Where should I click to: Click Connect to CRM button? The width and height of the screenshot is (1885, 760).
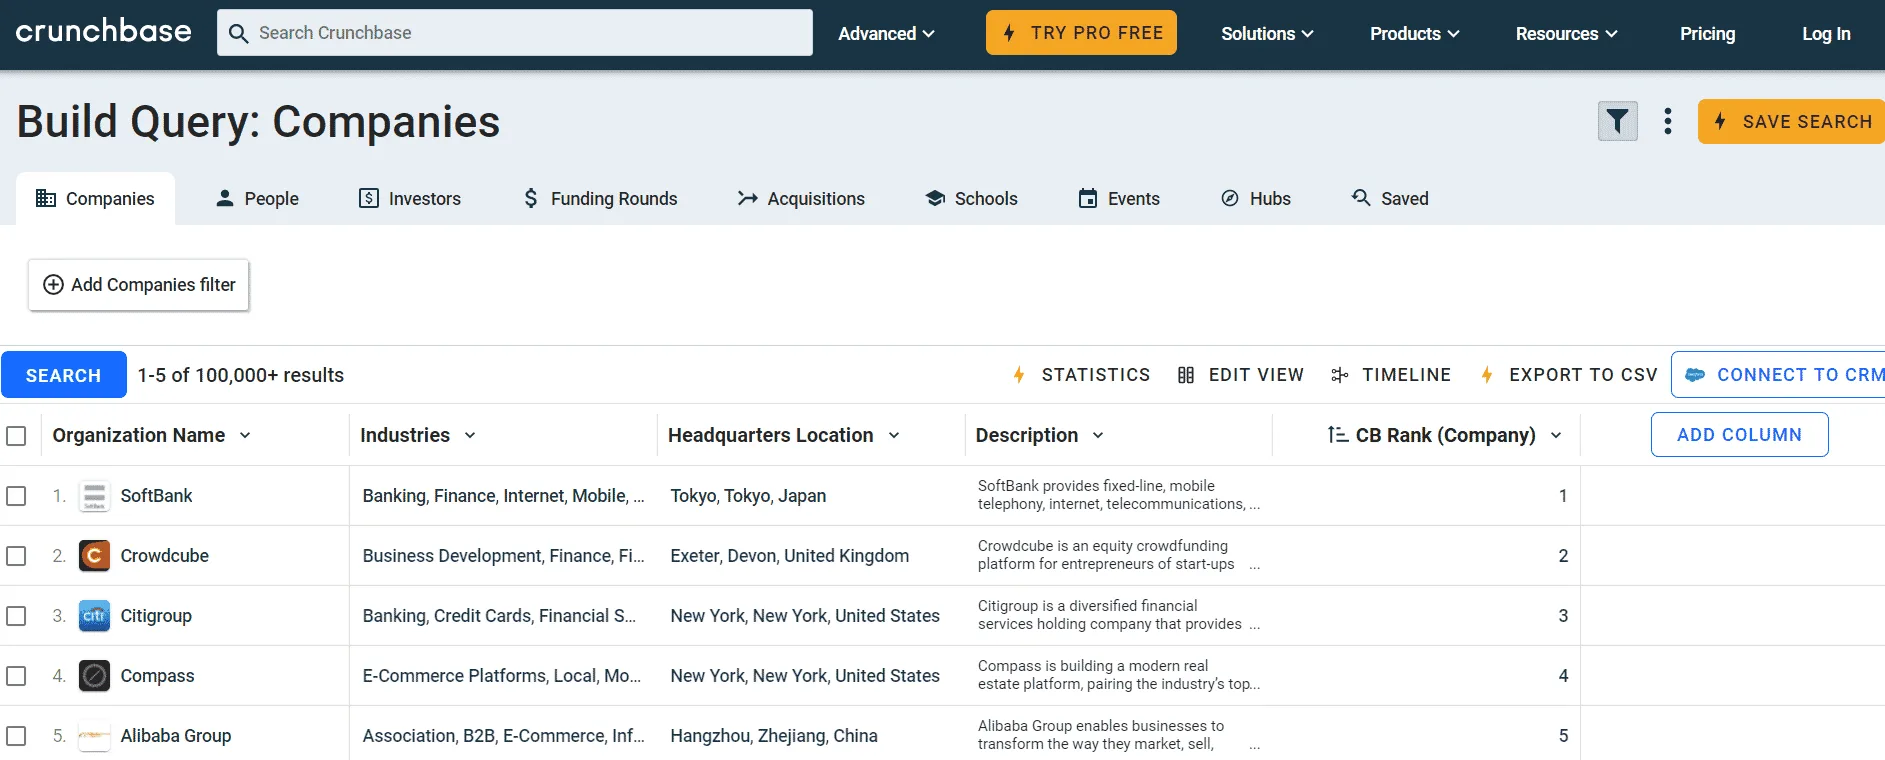tap(1778, 375)
